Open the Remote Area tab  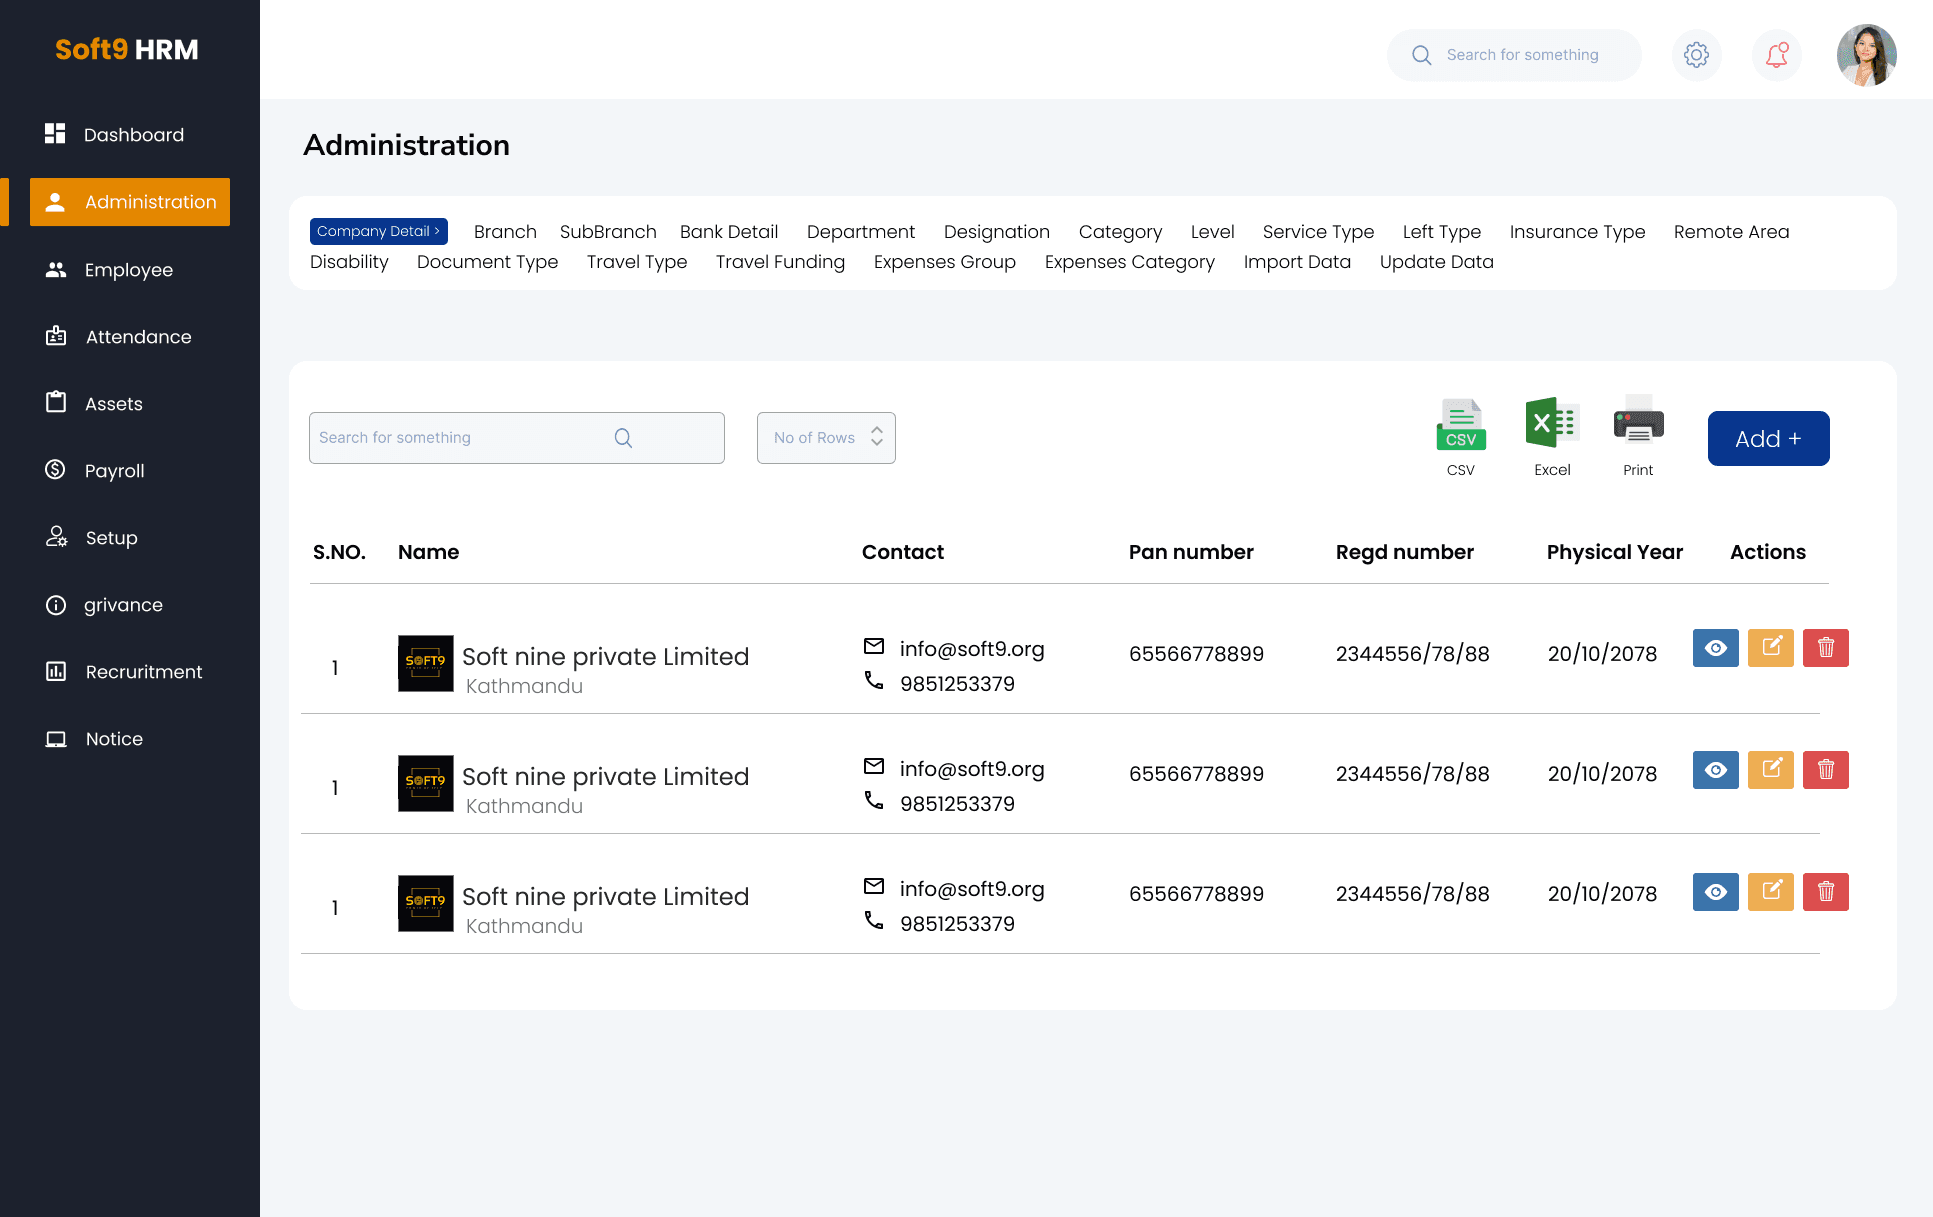(x=1731, y=232)
